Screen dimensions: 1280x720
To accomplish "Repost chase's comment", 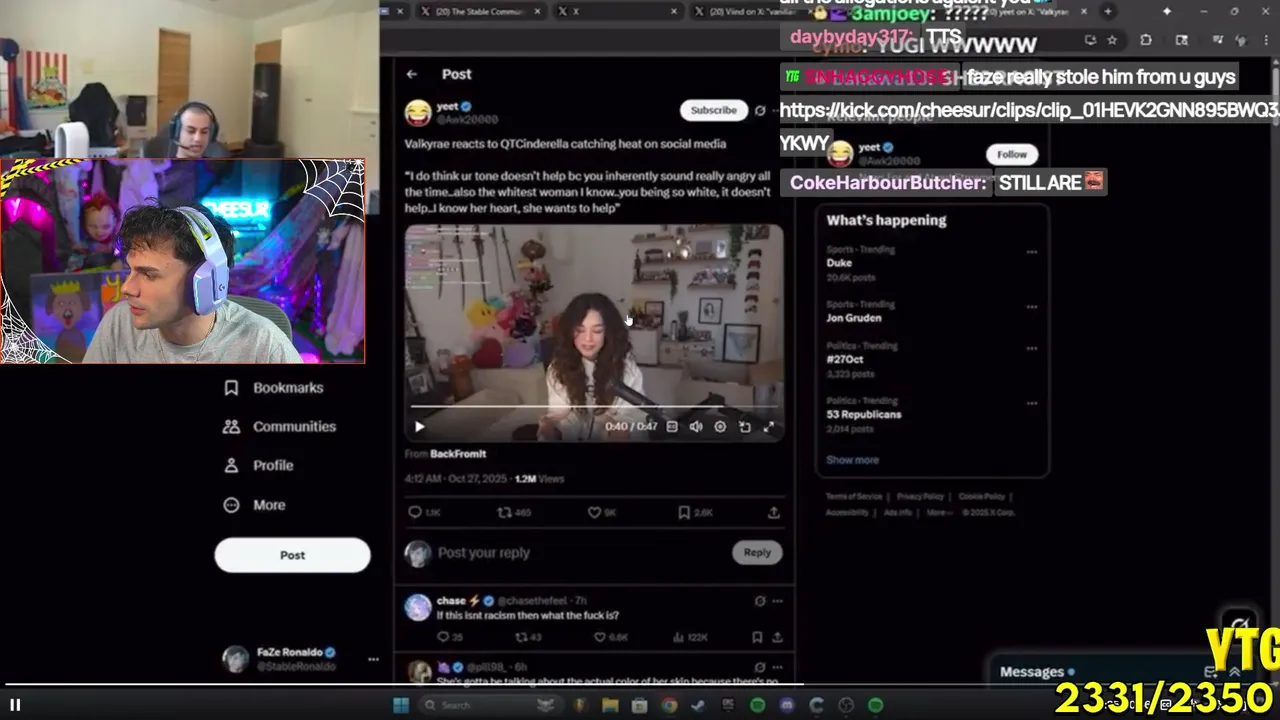I will pos(528,637).
